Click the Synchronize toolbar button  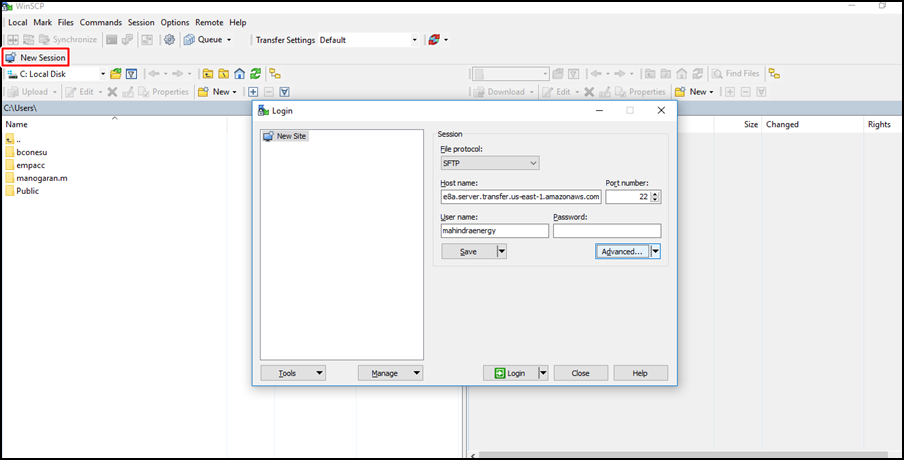68,40
